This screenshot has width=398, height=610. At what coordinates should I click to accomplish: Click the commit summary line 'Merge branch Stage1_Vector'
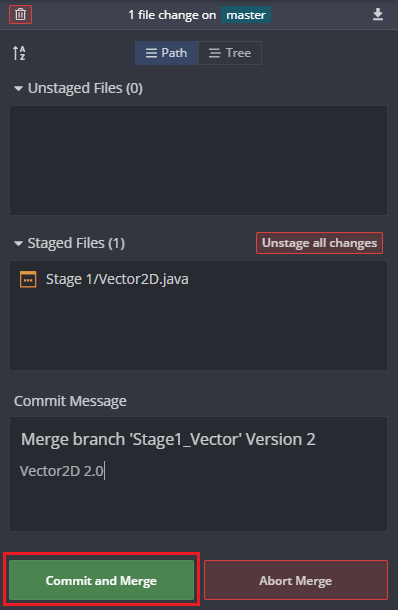tap(168, 440)
